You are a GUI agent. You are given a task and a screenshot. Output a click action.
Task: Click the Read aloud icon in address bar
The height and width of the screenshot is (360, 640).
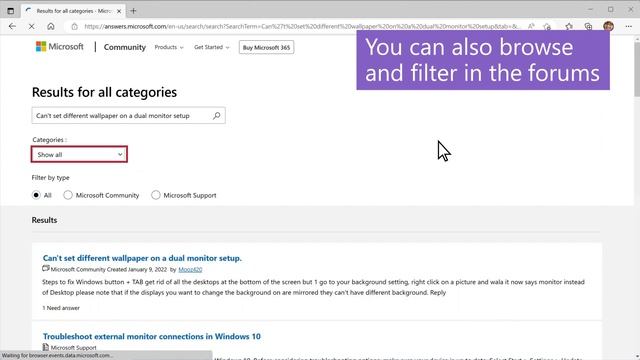[x=531, y=27]
